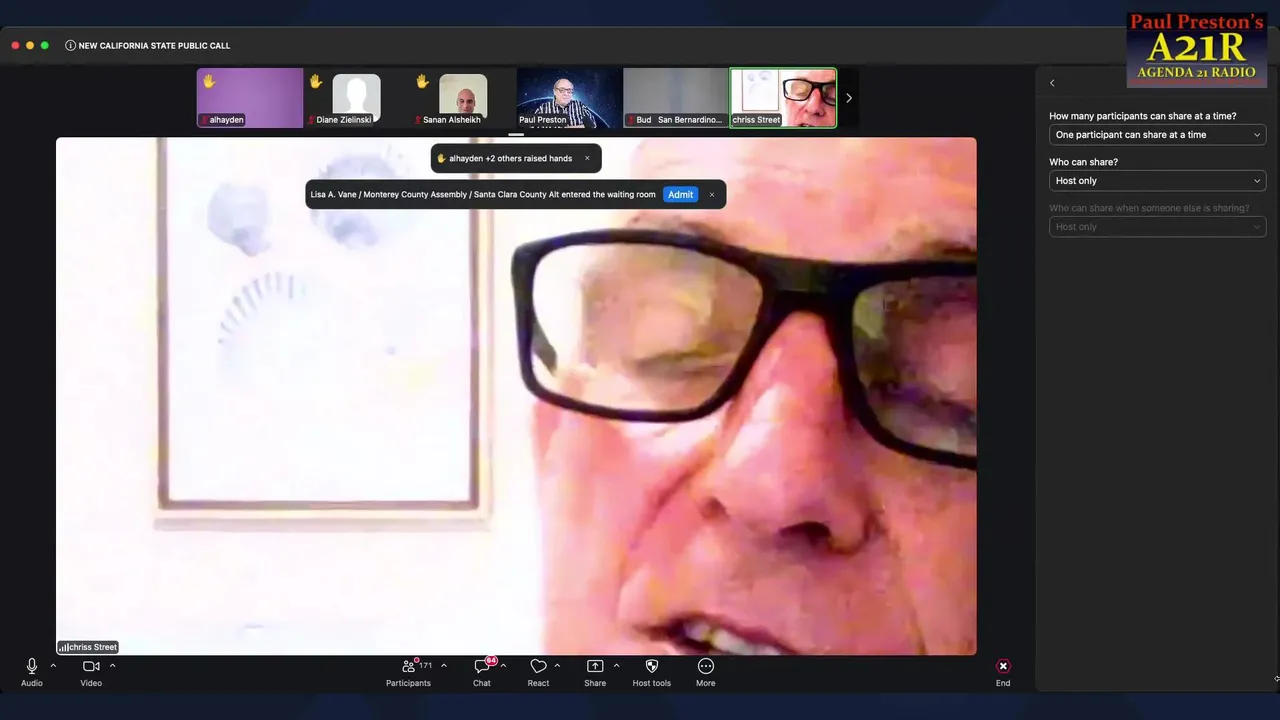Expand the caret beside React

557,666
